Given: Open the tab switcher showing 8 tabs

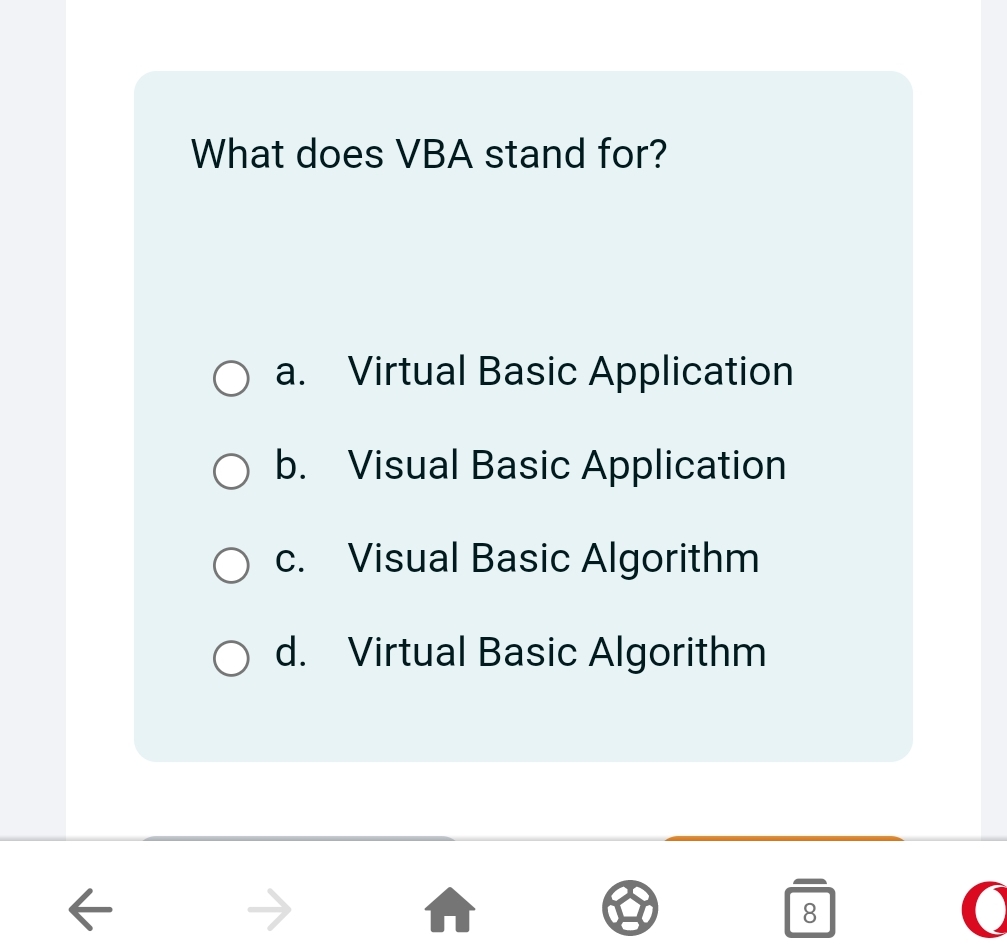Looking at the screenshot, I should tap(809, 908).
